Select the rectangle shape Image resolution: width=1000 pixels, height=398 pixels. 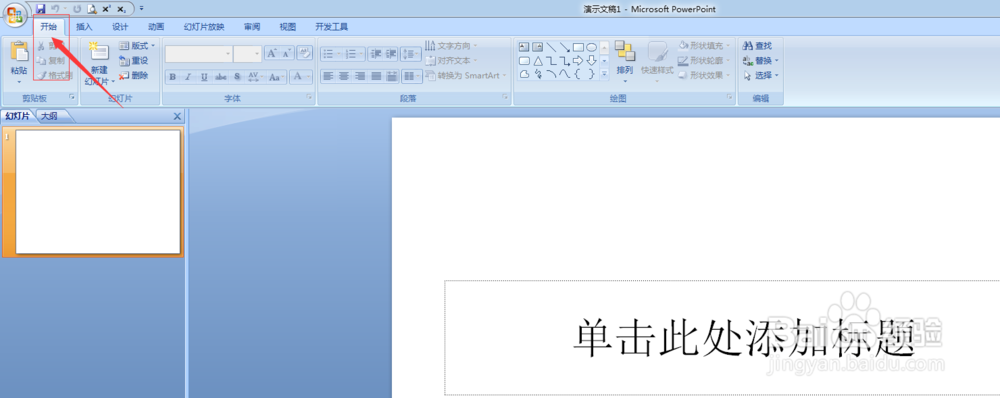[578, 47]
